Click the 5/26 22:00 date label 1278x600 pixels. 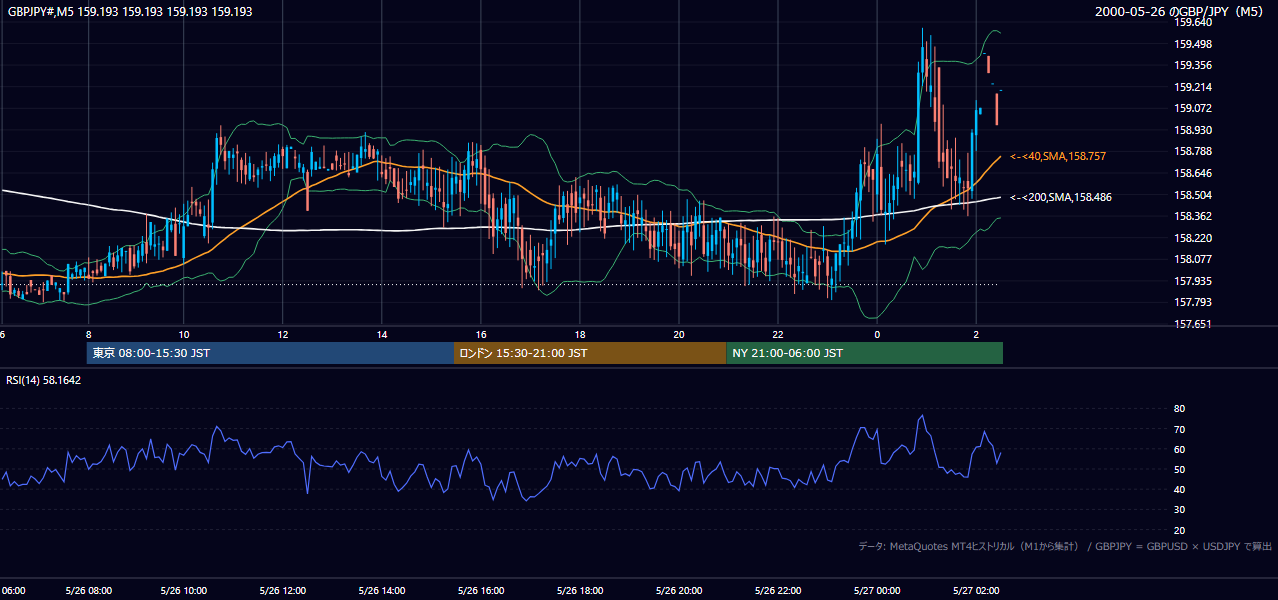[778, 590]
